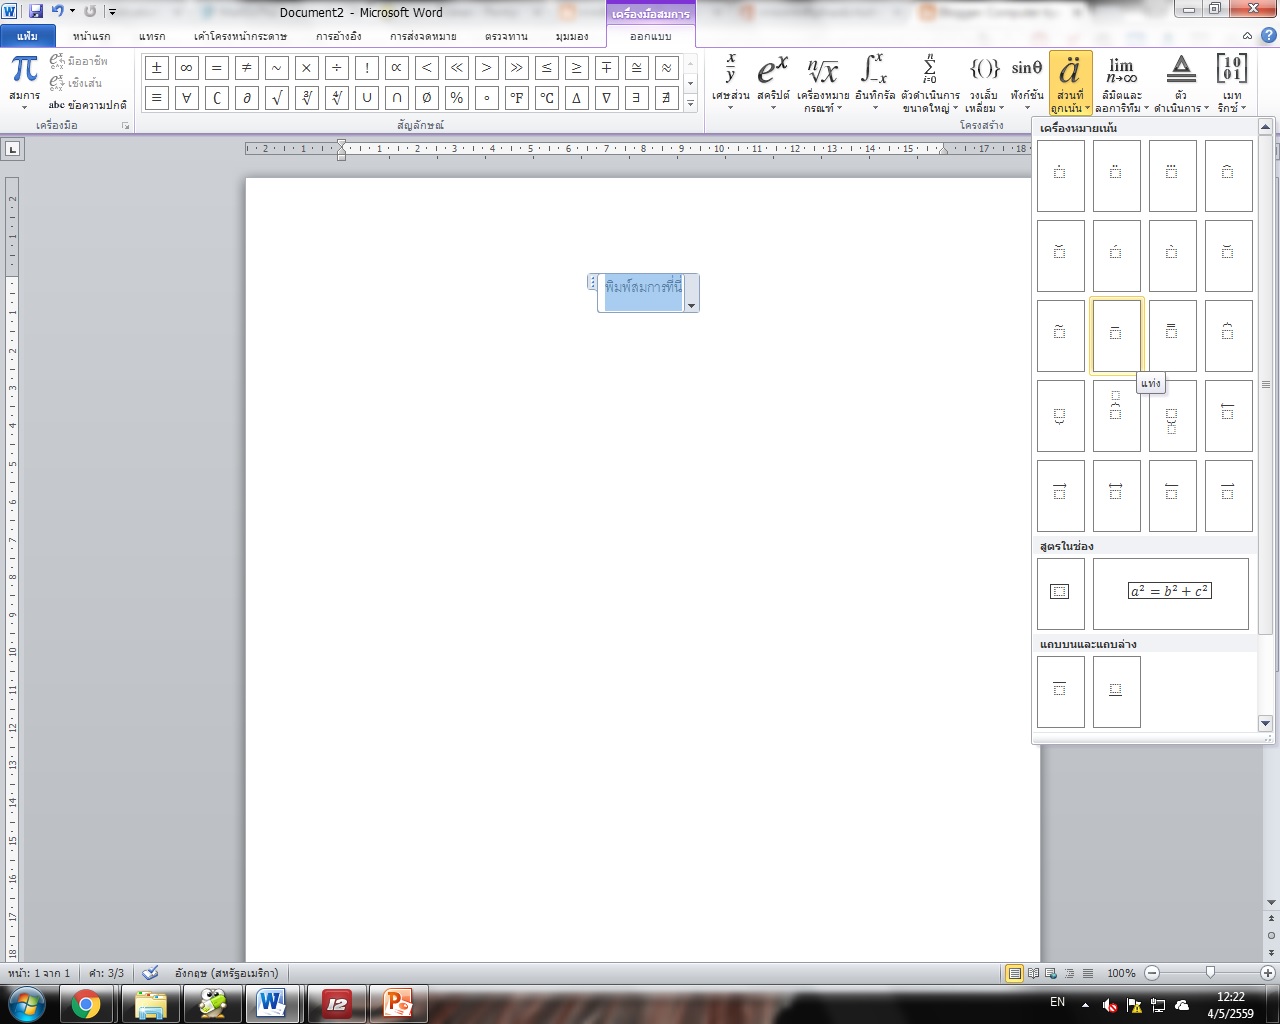1280x1024 pixels.
Task: Open the แฟ้ม (File) tab
Action: point(27,36)
